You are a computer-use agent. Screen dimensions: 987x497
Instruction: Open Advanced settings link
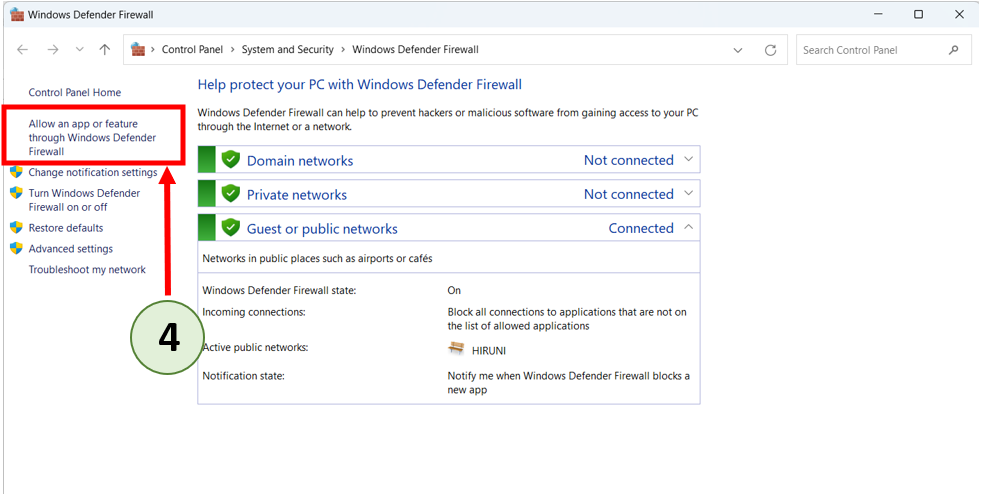[71, 249]
